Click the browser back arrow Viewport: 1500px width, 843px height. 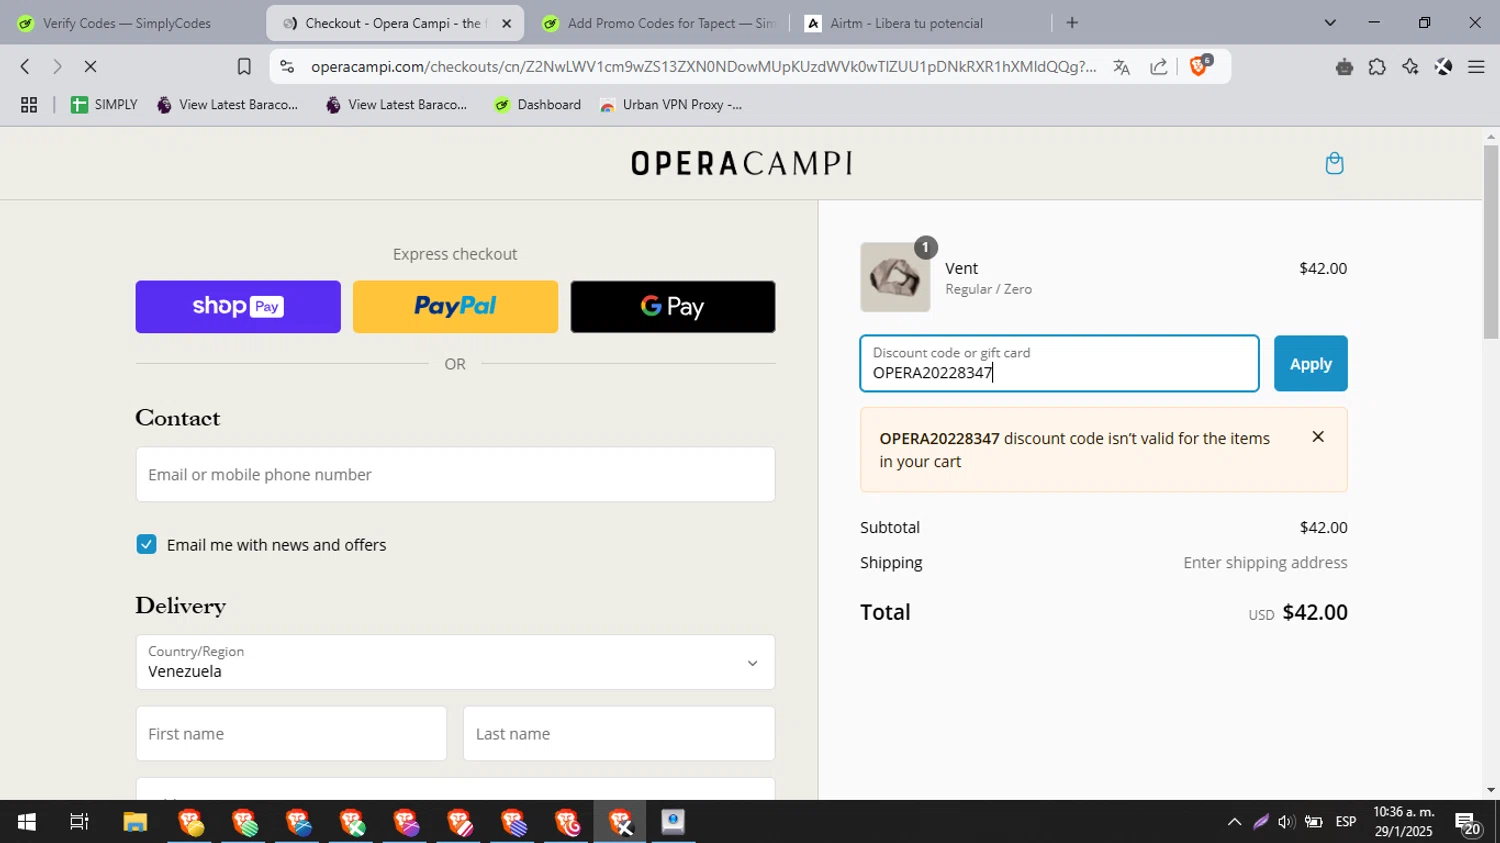[x=25, y=67]
